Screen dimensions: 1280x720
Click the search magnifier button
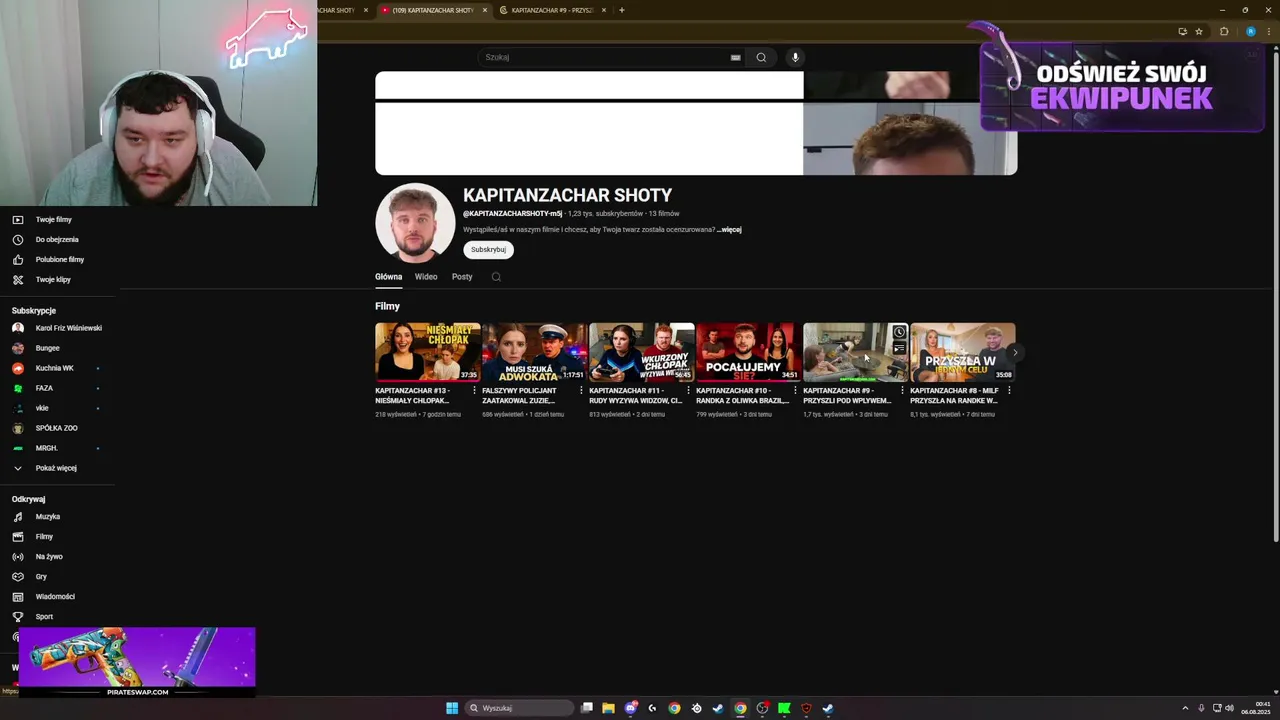point(761,57)
